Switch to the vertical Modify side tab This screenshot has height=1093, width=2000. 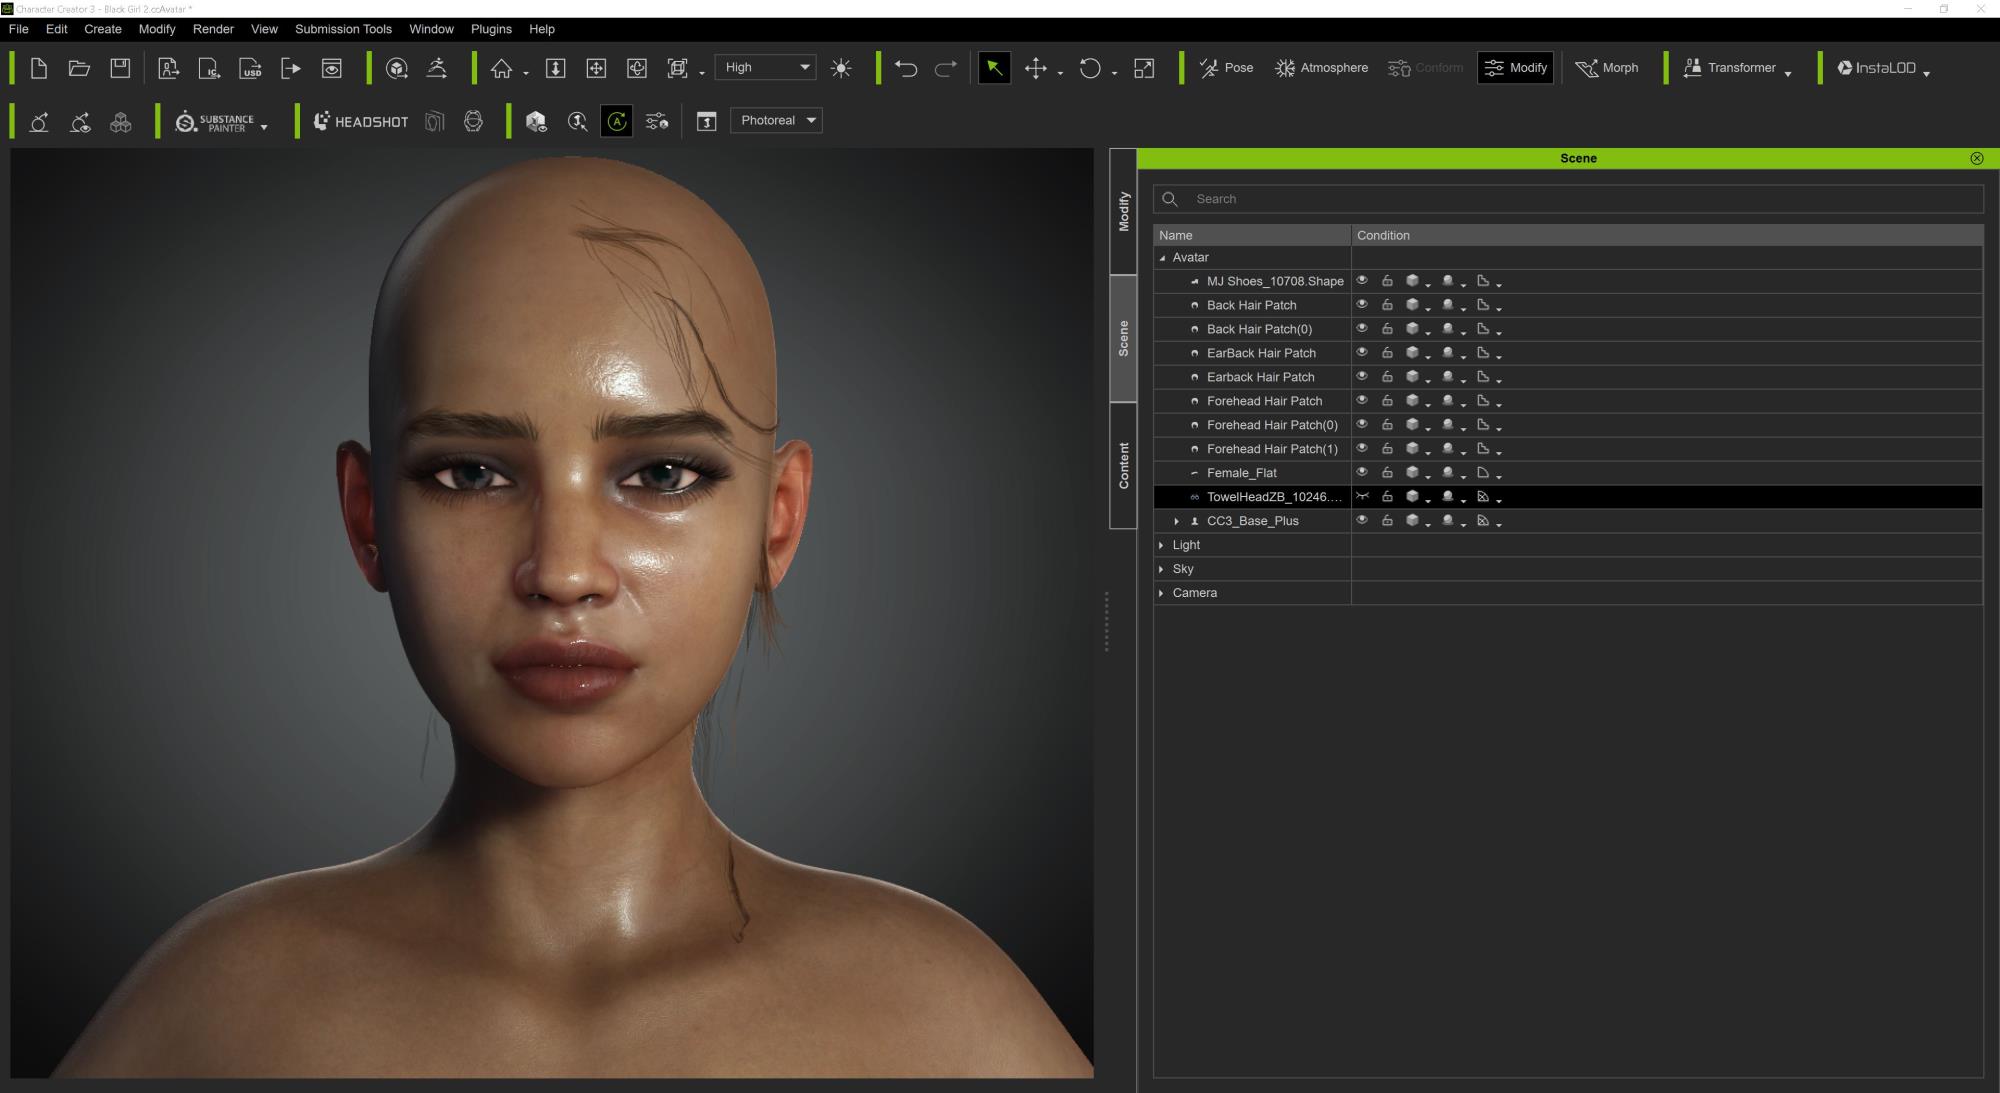click(x=1123, y=211)
